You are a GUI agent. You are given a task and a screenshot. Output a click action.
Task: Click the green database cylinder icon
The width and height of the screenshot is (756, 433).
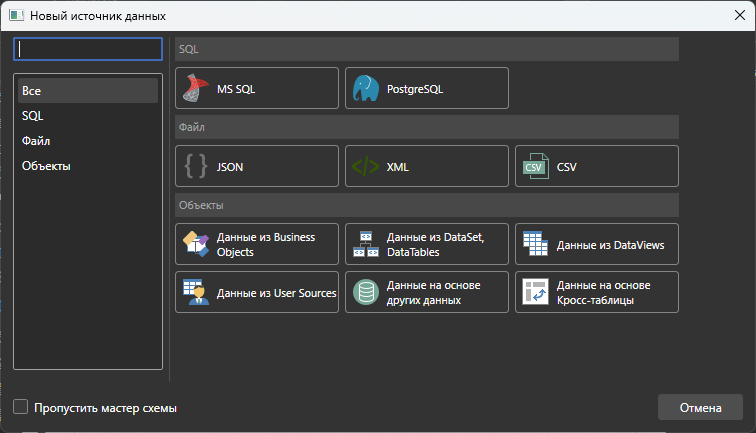click(x=366, y=292)
